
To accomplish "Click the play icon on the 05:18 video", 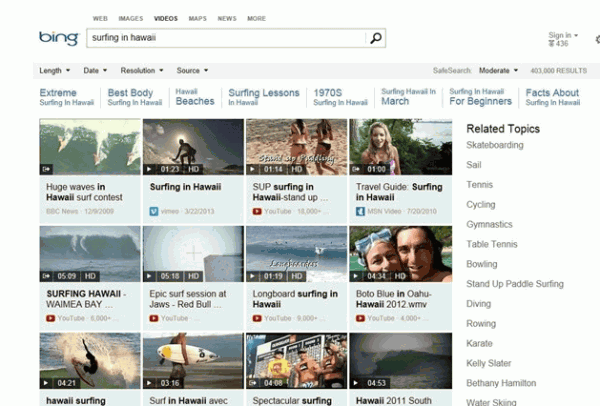I will point(149,276).
